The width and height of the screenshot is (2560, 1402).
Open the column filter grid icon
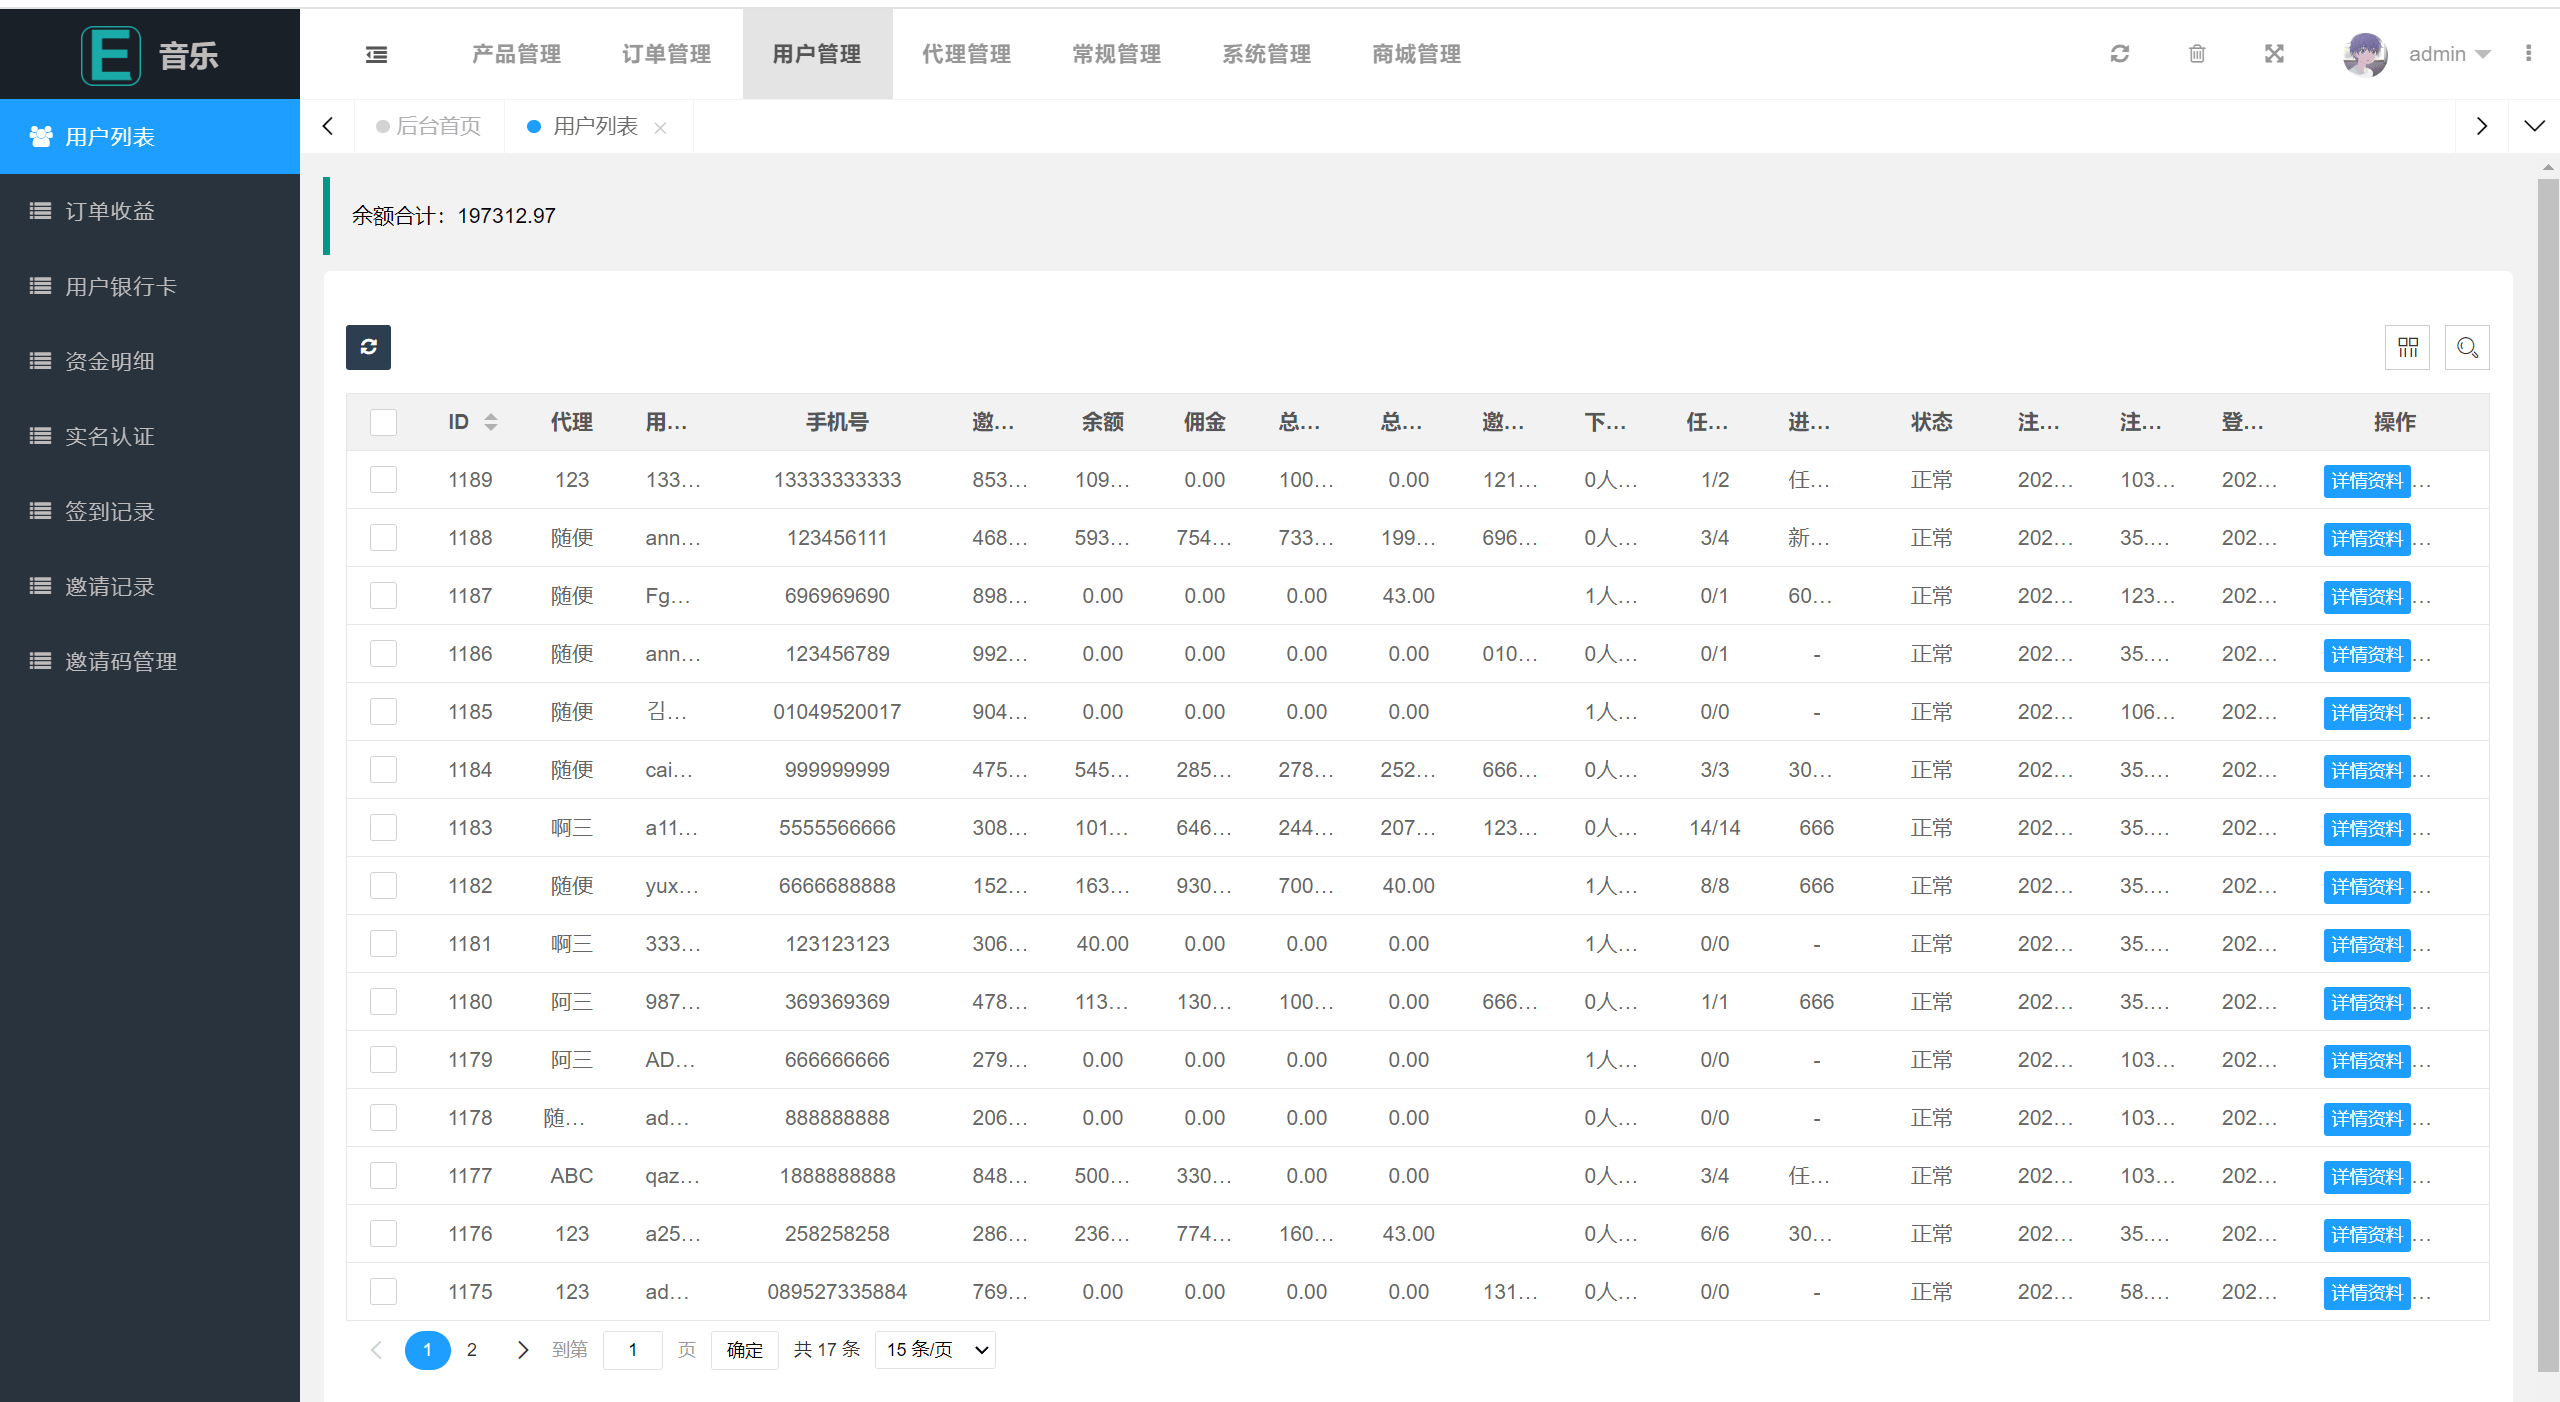pyautogui.click(x=2407, y=347)
